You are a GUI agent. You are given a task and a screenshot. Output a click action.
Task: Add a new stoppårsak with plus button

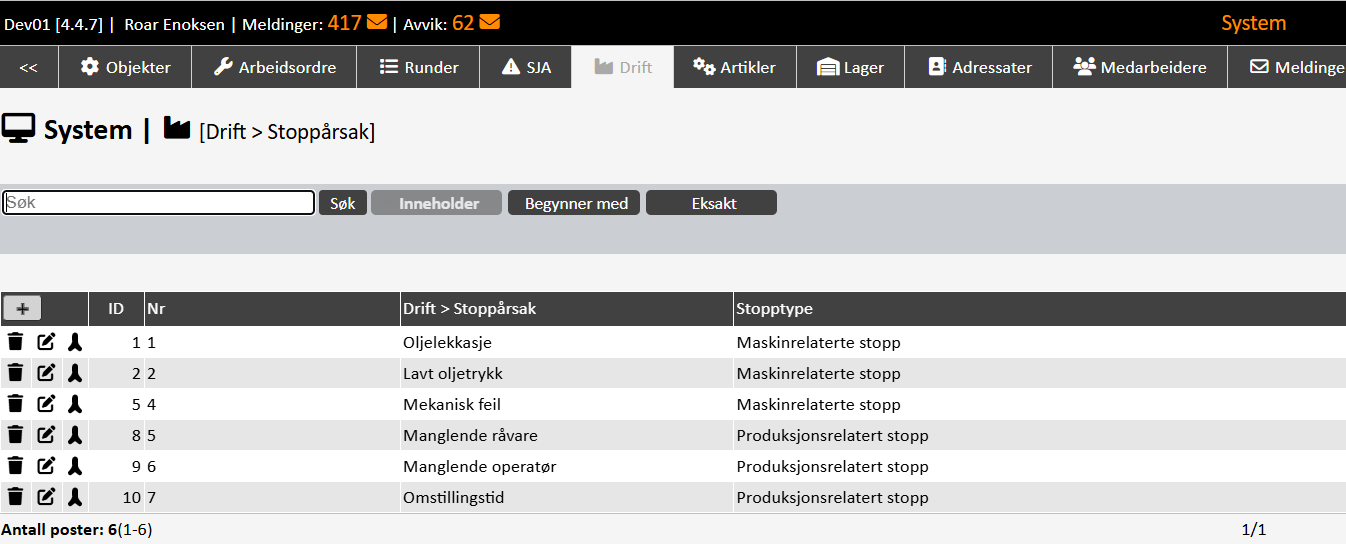point(22,308)
